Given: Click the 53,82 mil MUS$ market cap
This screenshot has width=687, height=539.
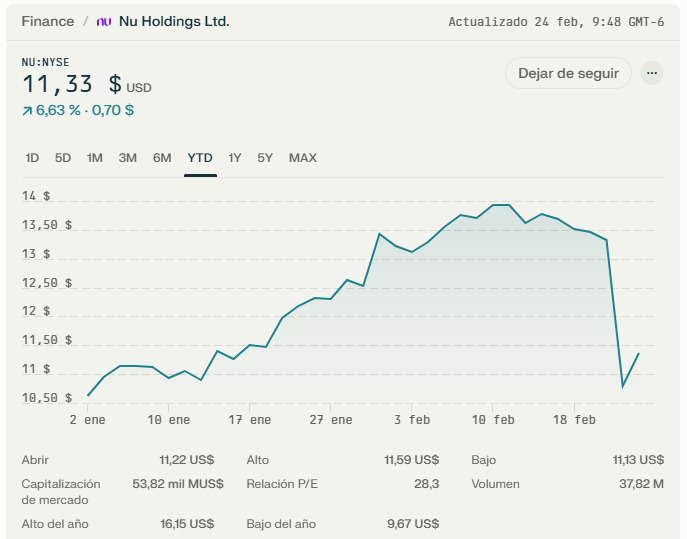Looking at the screenshot, I should coord(178,484).
